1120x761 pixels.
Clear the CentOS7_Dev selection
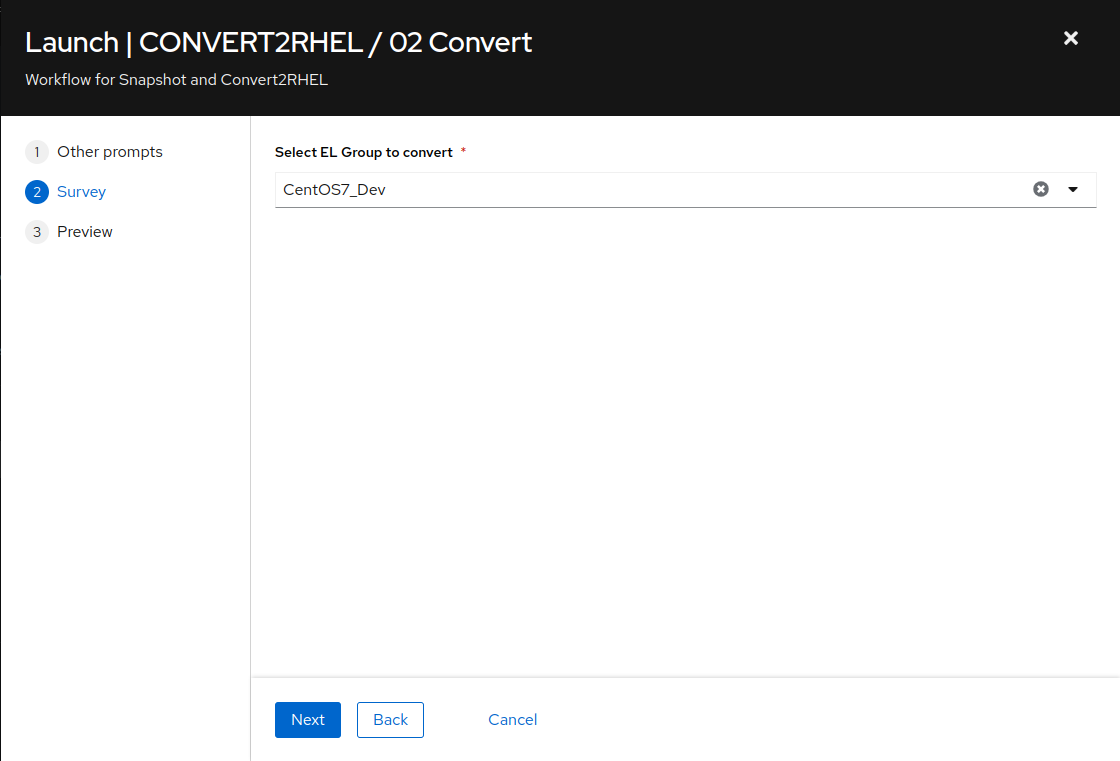[1041, 189]
